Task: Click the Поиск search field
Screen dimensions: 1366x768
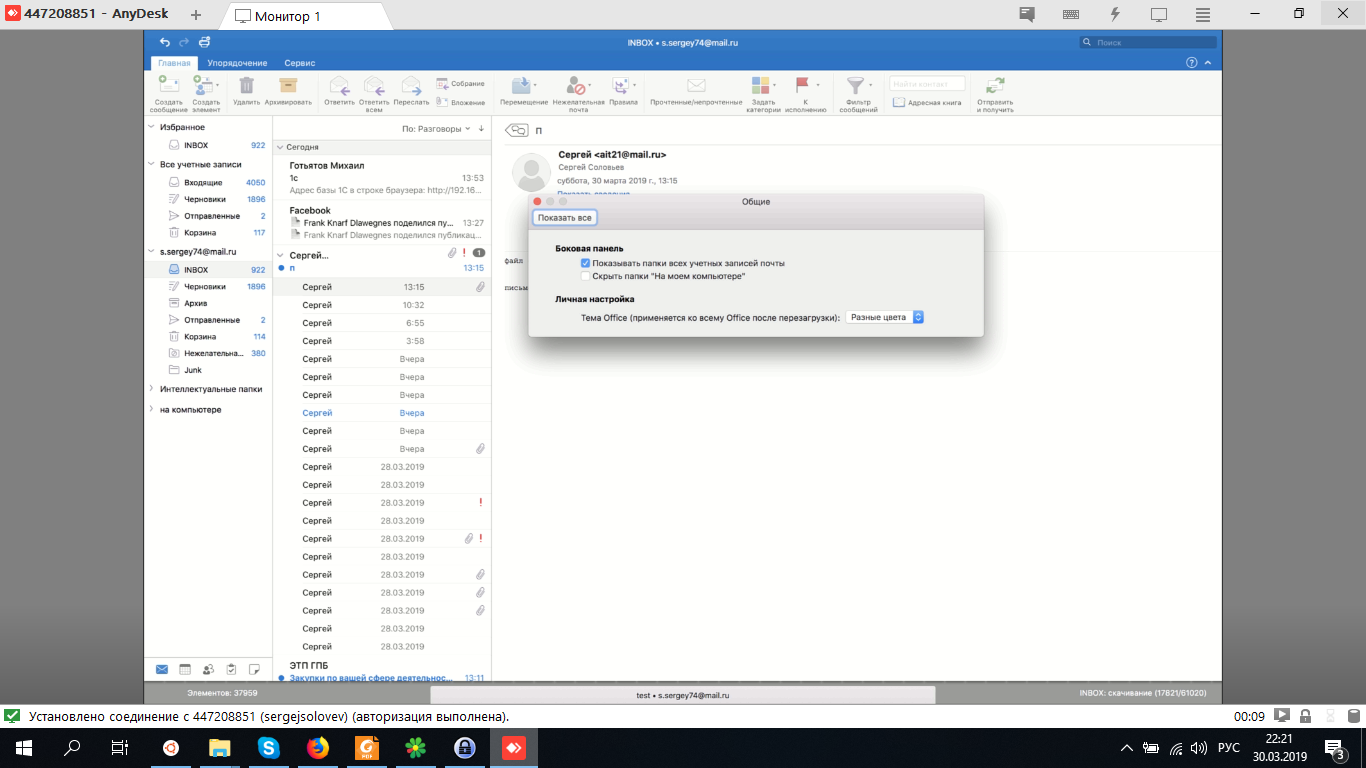Action: (x=1148, y=43)
